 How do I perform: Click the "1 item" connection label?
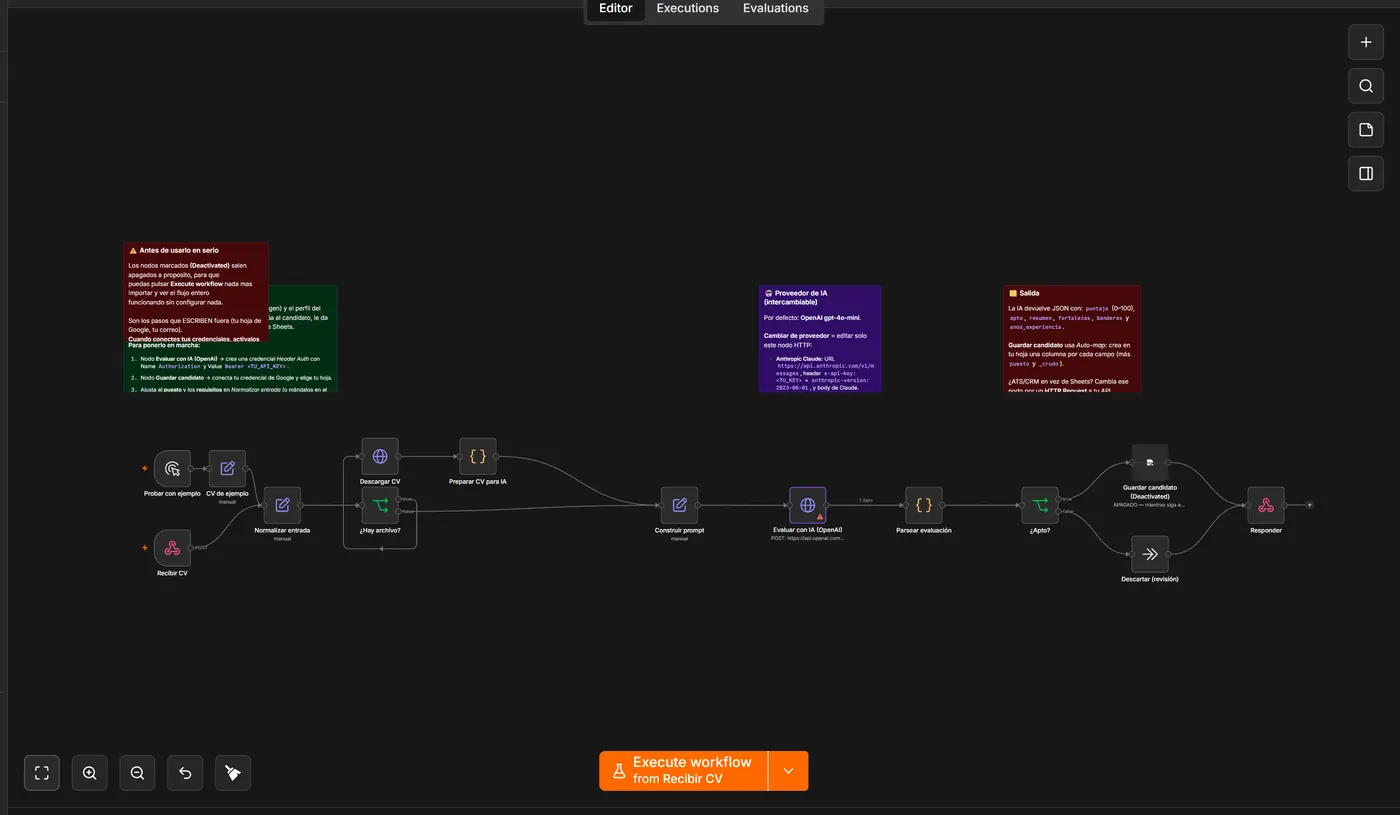click(x=866, y=500)
